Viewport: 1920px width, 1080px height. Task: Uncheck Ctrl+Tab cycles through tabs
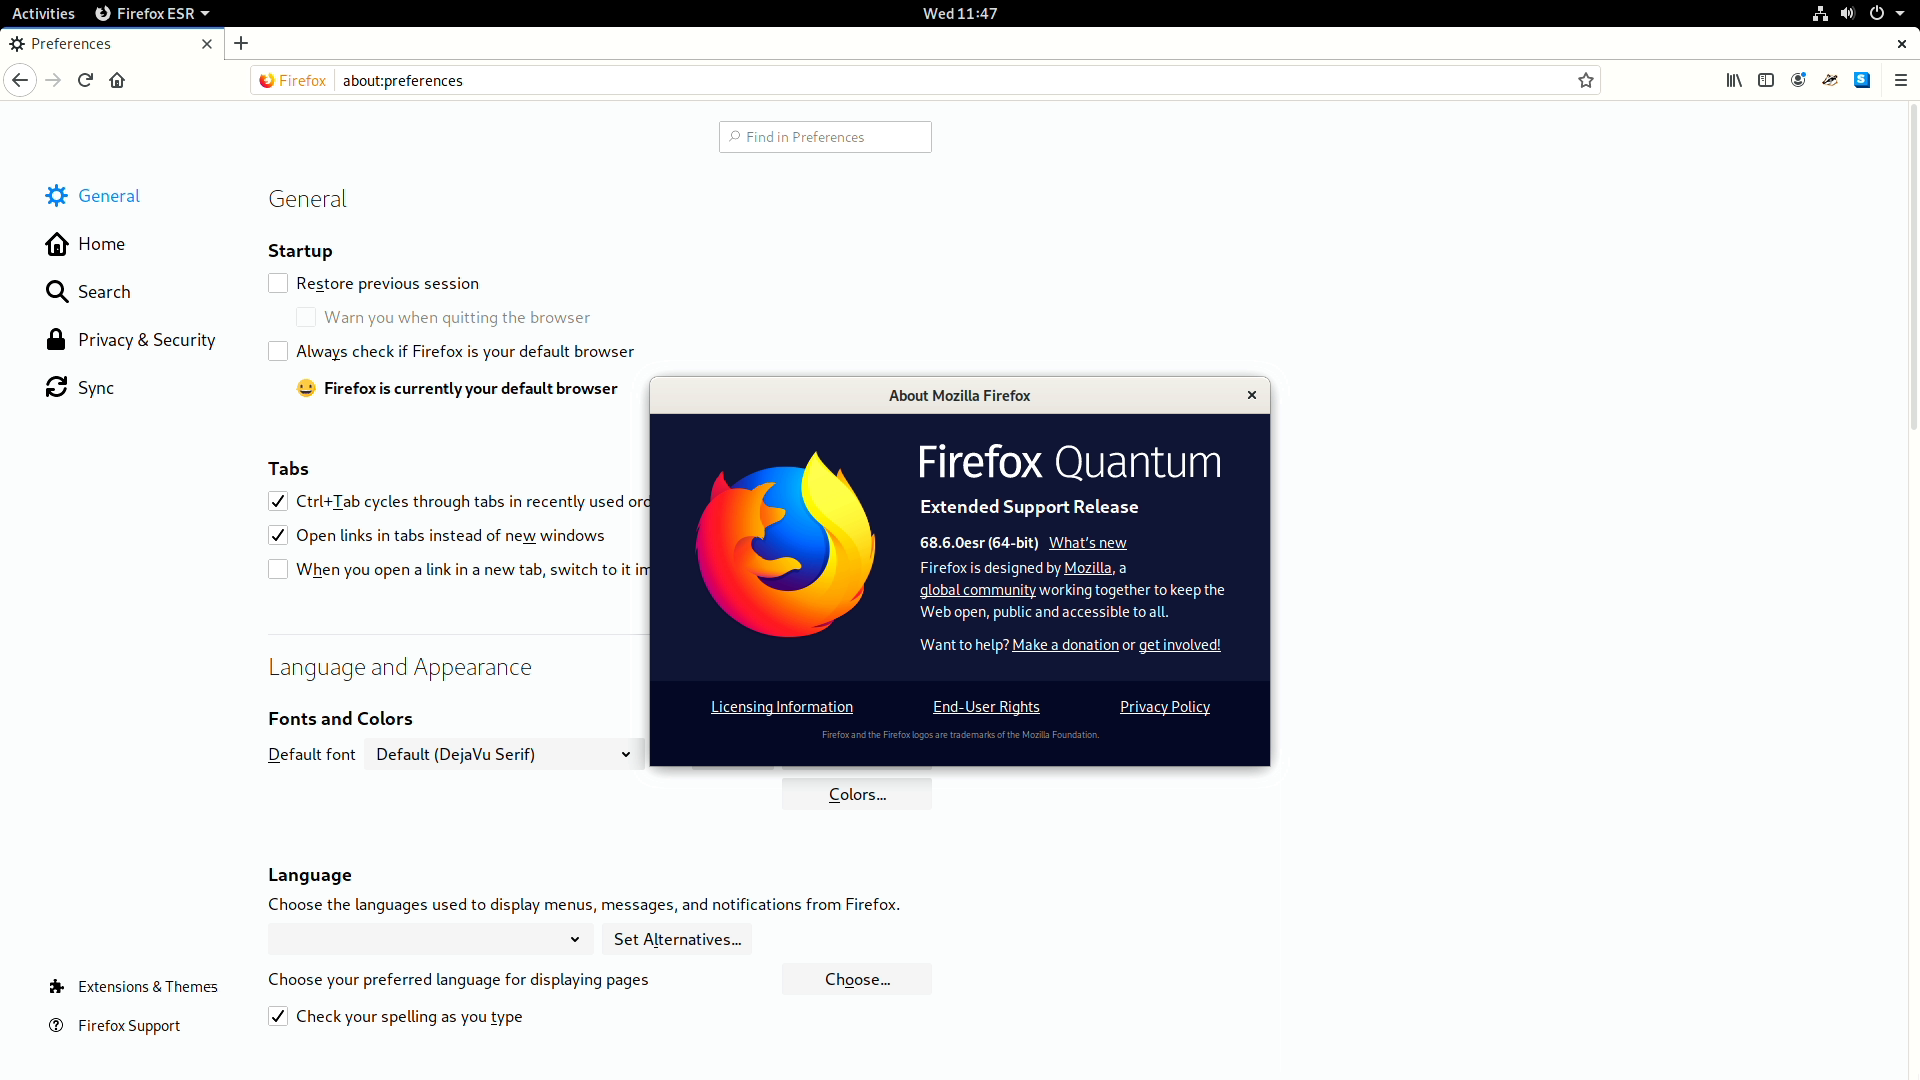(x=278, y=502)
